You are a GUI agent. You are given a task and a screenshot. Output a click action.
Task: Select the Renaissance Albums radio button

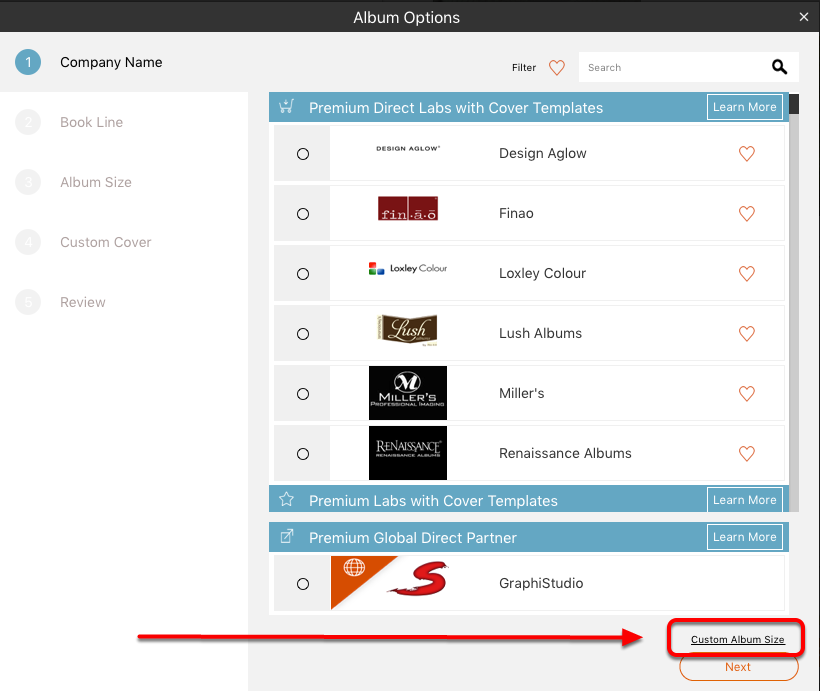click(x=303, y=454)
